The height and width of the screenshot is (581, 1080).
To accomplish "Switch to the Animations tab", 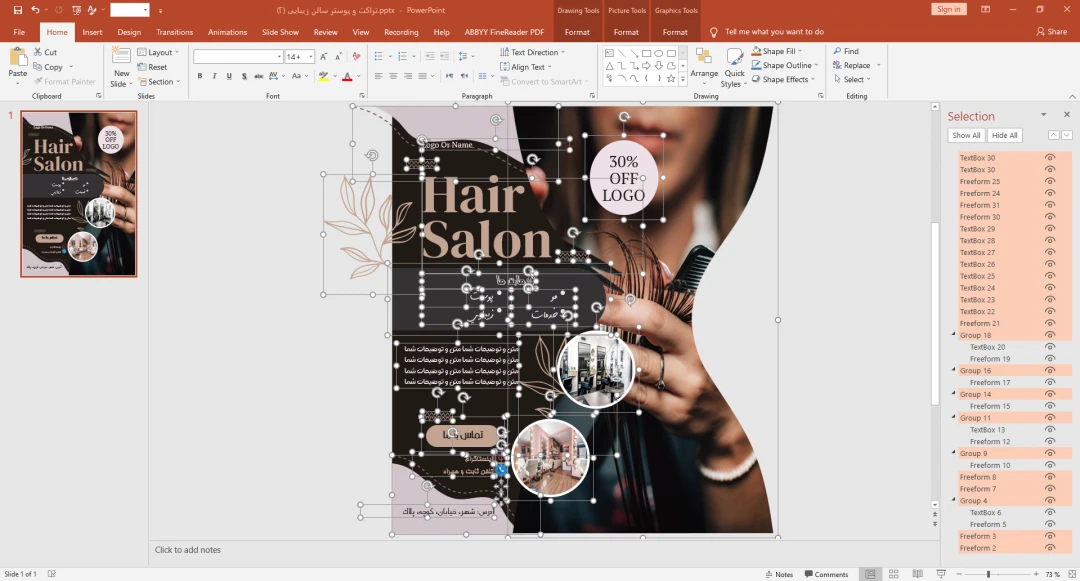I will pos(227,32).
